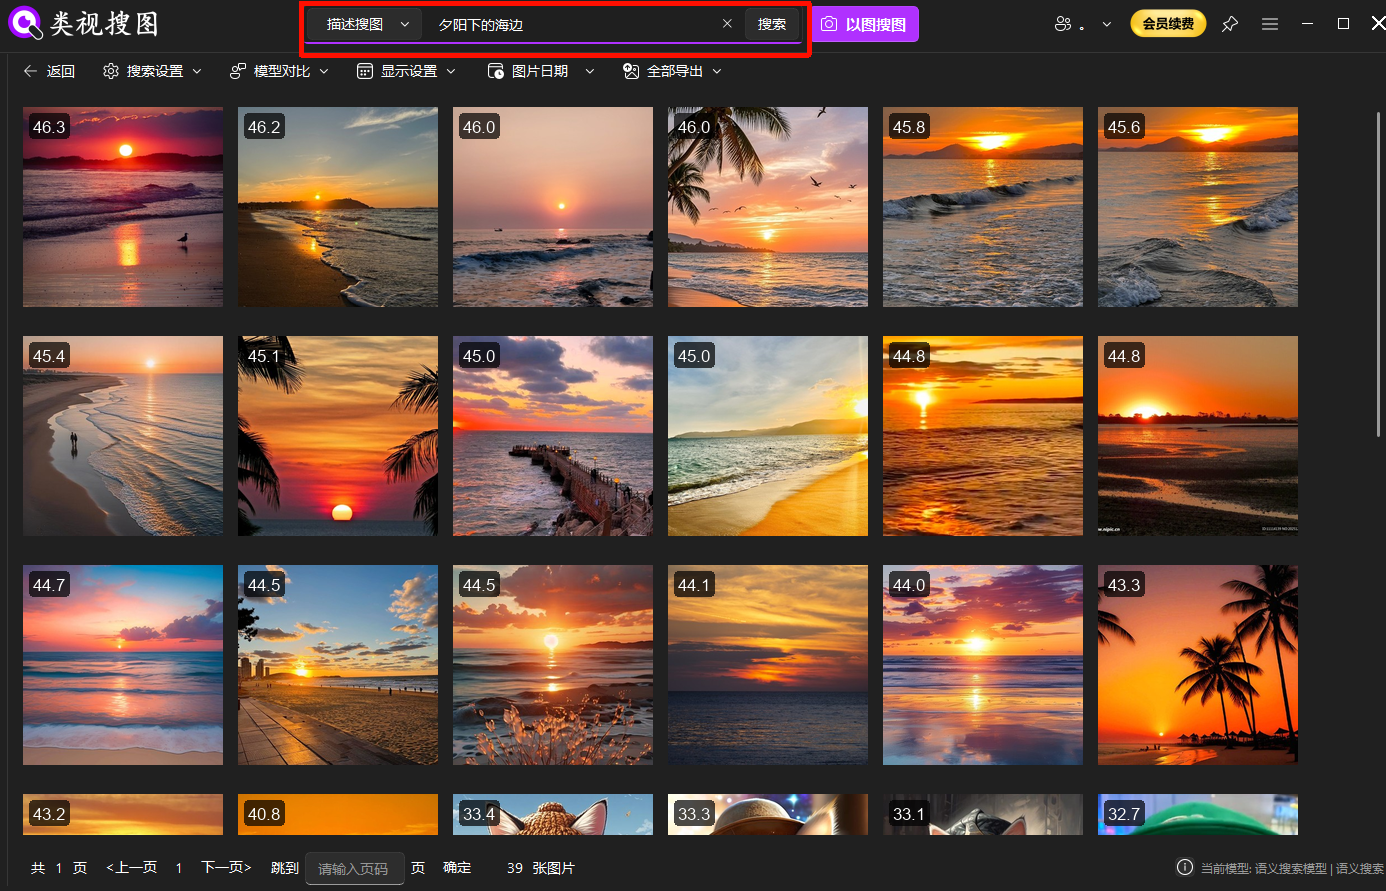Viewport: 1386px width, 891px height.
Task: Open 搜索设置 via the gear icon
Action: [111, 70]
